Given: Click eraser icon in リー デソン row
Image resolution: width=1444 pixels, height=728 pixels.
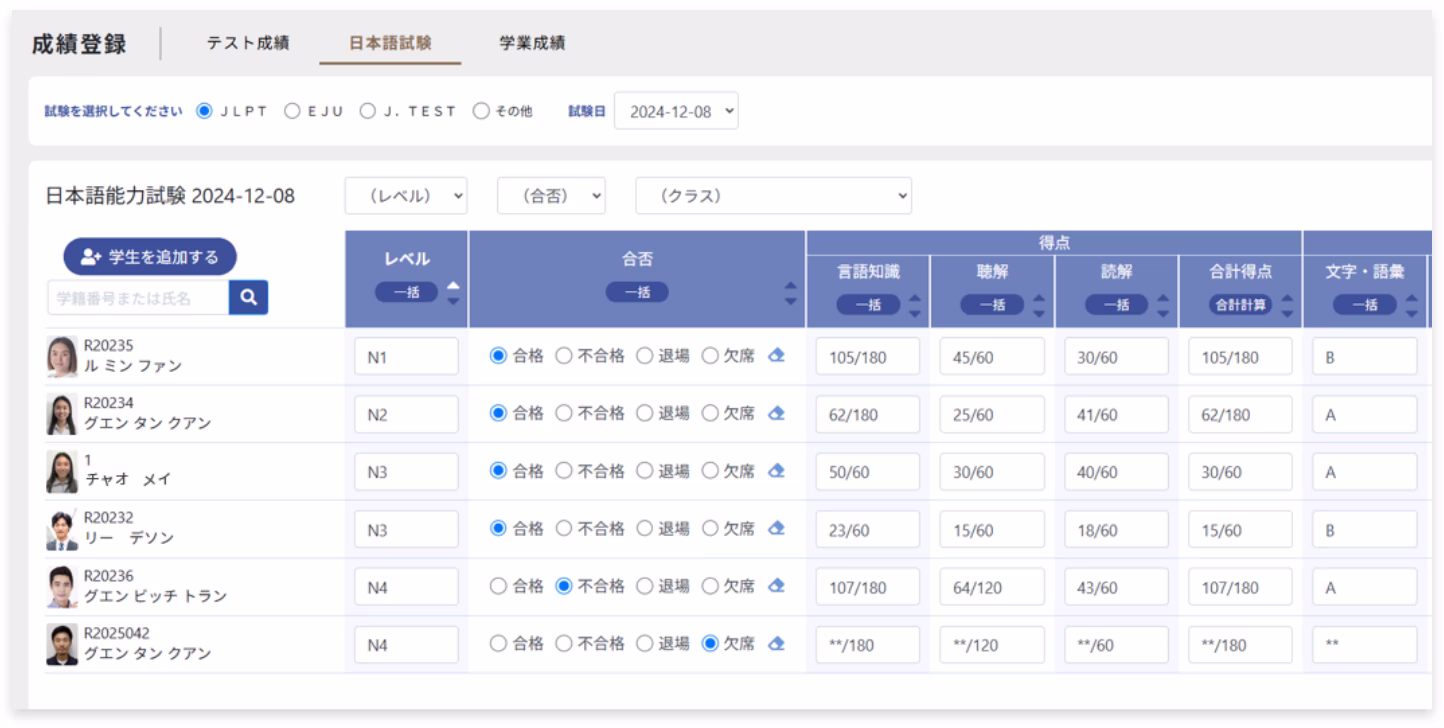Looking at the screenshot, I should (x=776, y=529).
